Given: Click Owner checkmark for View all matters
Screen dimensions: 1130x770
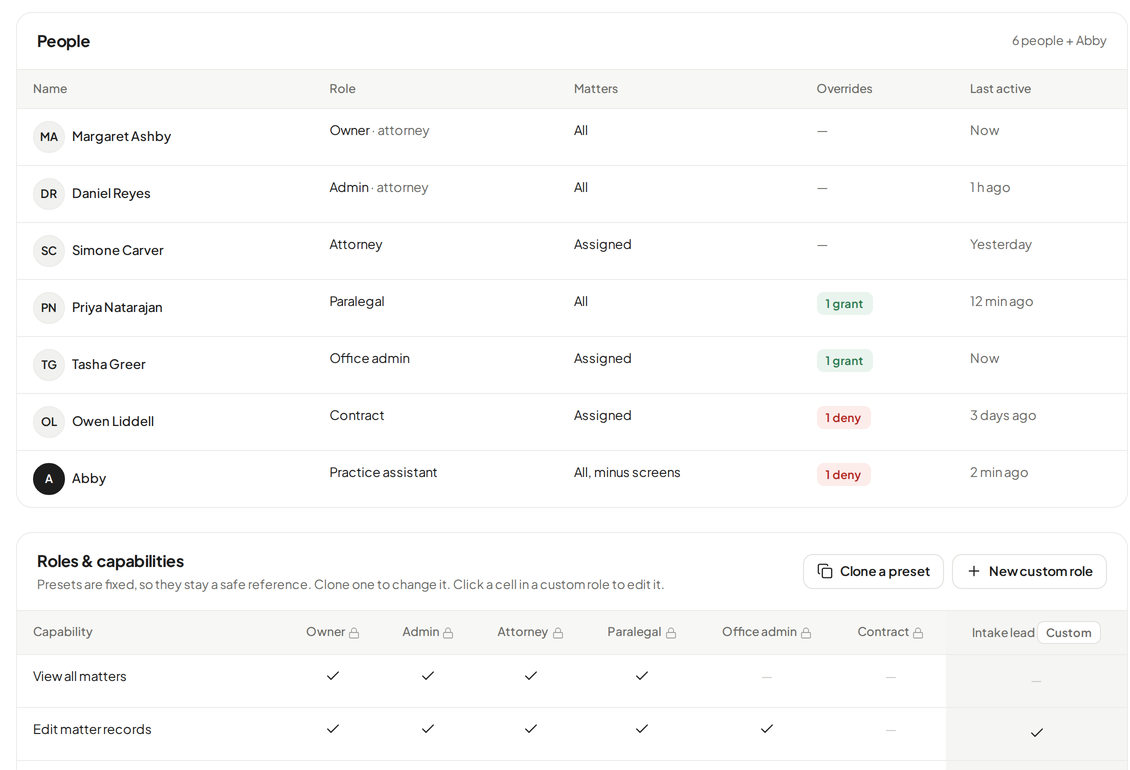Looking at the screenshot, I should pyautogui.click(x=333, y=676).
